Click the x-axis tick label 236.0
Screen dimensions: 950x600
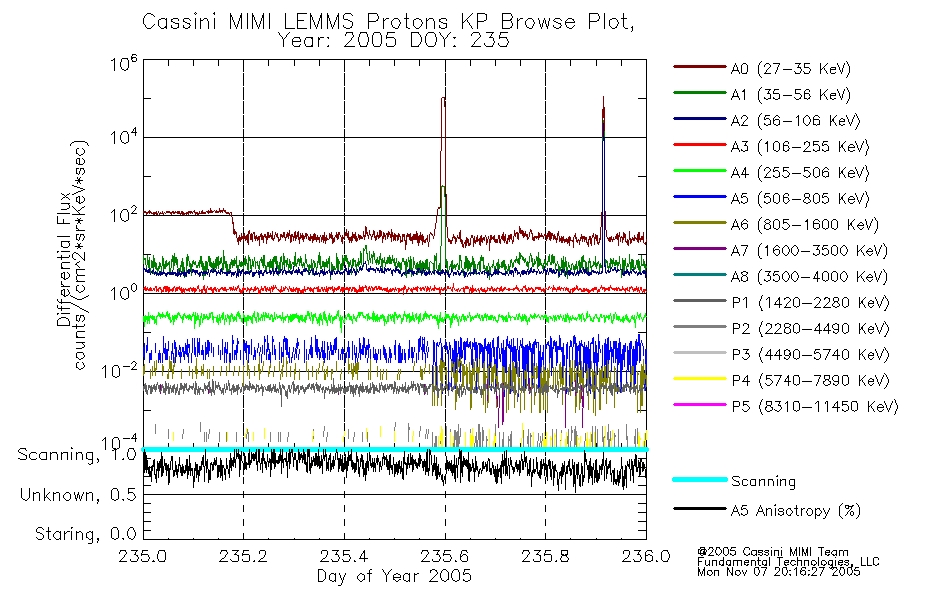pyautogui.click(x=646, y=556)
